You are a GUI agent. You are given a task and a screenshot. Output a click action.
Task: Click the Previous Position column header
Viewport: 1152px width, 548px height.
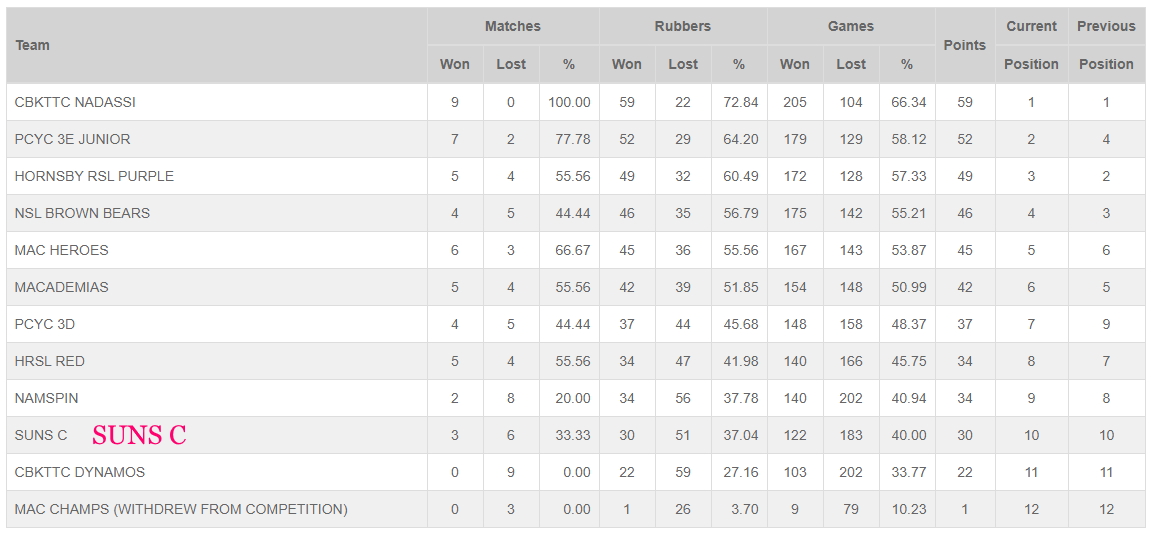(x=1106, y=46)
